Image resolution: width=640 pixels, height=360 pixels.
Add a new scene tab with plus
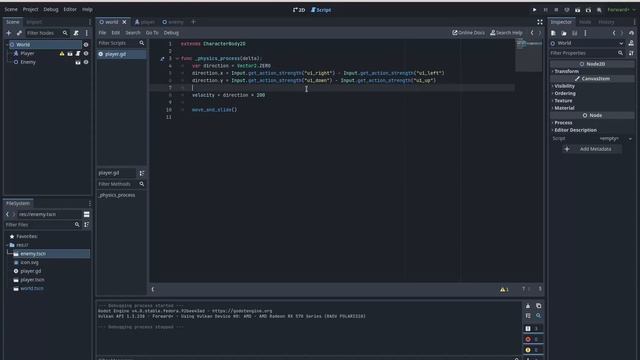click(x=193, y=22)
